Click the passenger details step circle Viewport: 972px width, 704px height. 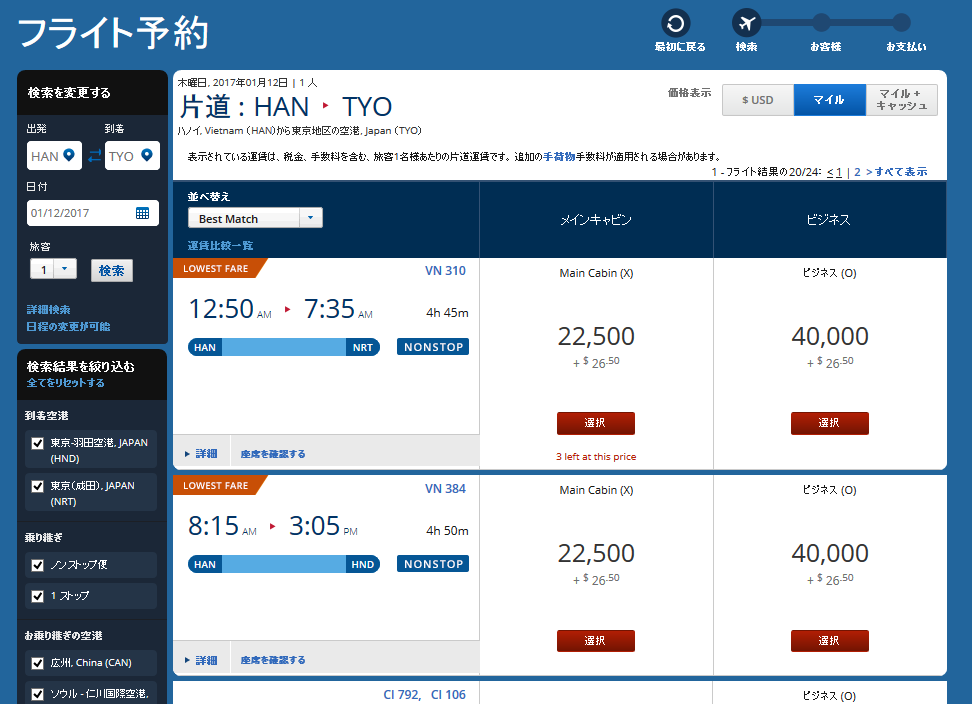click(821, 23)
